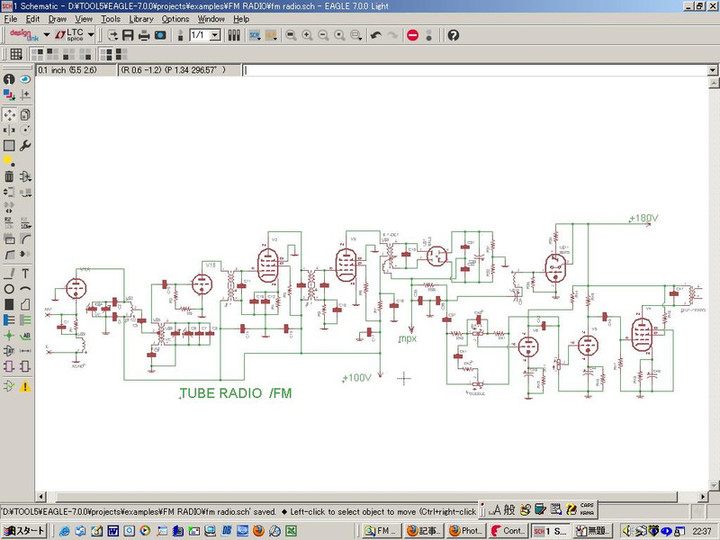Toggle the Grid button in parameter toolbar
720x540 pixels.
[x=17, y=55]
